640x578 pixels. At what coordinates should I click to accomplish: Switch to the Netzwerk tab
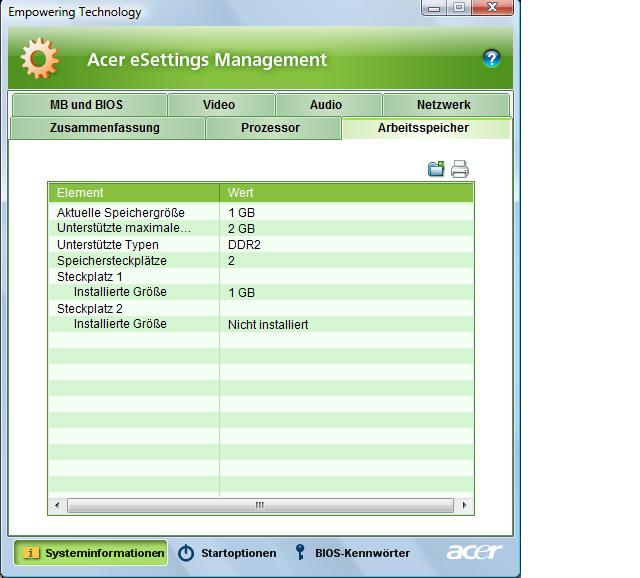(x=446, y=104)
